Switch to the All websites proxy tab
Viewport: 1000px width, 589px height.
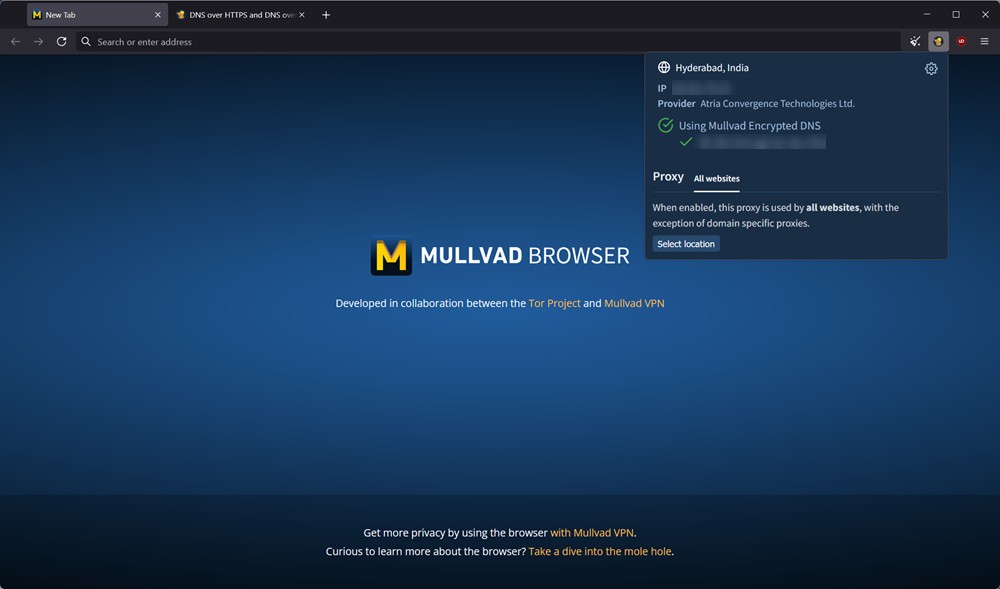click(716, 178)
